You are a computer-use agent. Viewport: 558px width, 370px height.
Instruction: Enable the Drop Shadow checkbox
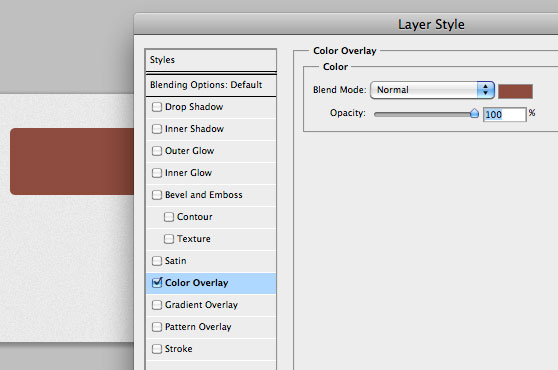point(157,107)
